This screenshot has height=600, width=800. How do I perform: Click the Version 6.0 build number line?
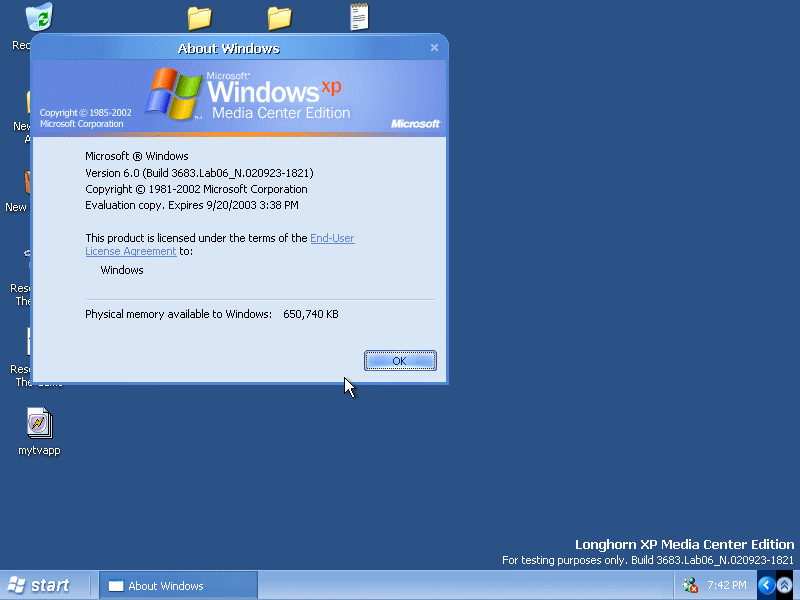click(199, 173)
